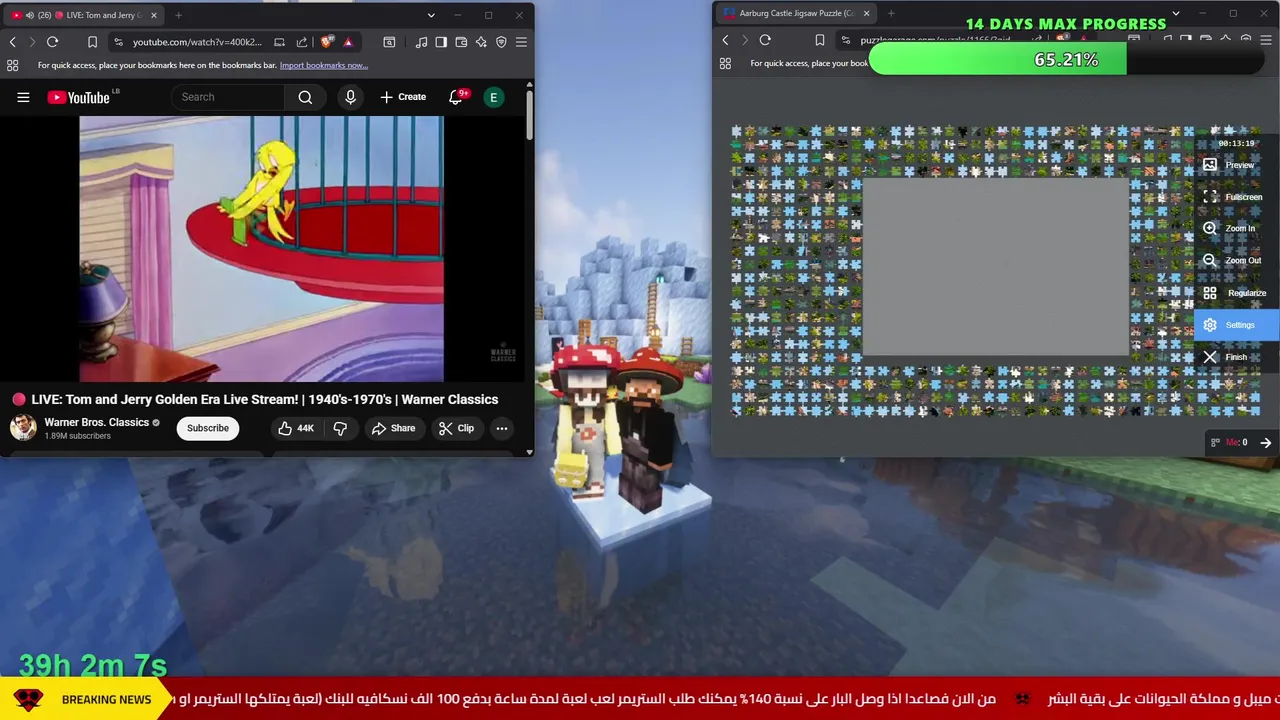Open Brave Shields icon in YouTube window
The width and height of the screenshot is (1280, 720).
pyautogui.click(x=326, y=42)
